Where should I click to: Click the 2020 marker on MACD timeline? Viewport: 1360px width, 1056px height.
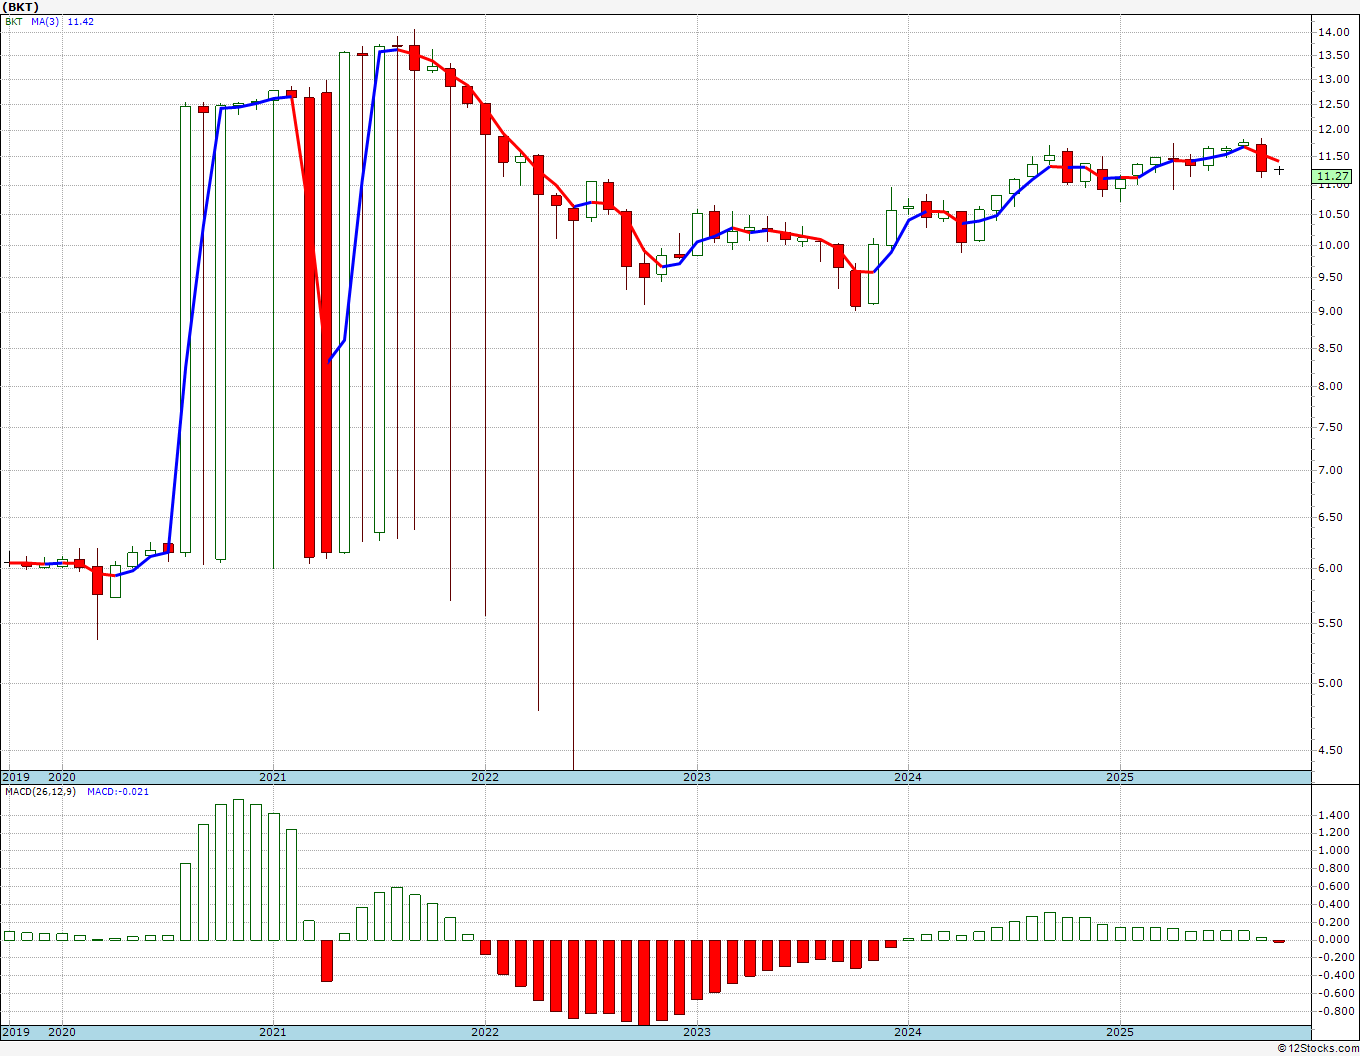(x=62, y=1032)
